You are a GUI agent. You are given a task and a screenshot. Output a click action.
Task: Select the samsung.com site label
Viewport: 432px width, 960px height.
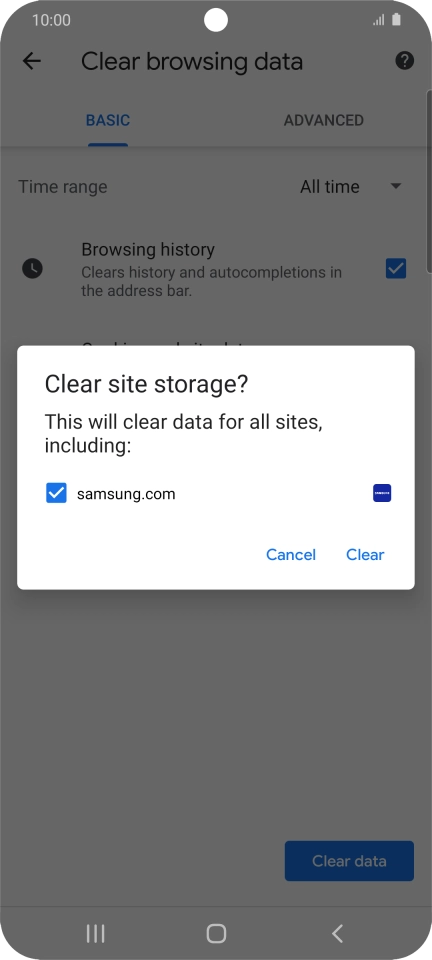[x=126, y=493]
